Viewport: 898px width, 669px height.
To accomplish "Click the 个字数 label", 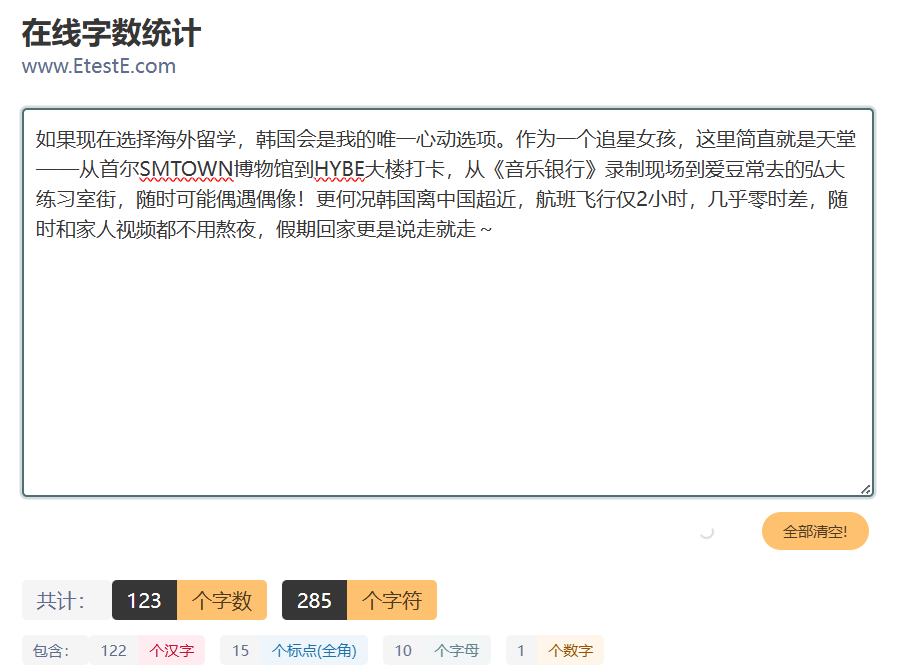I will tap(222, 600).
